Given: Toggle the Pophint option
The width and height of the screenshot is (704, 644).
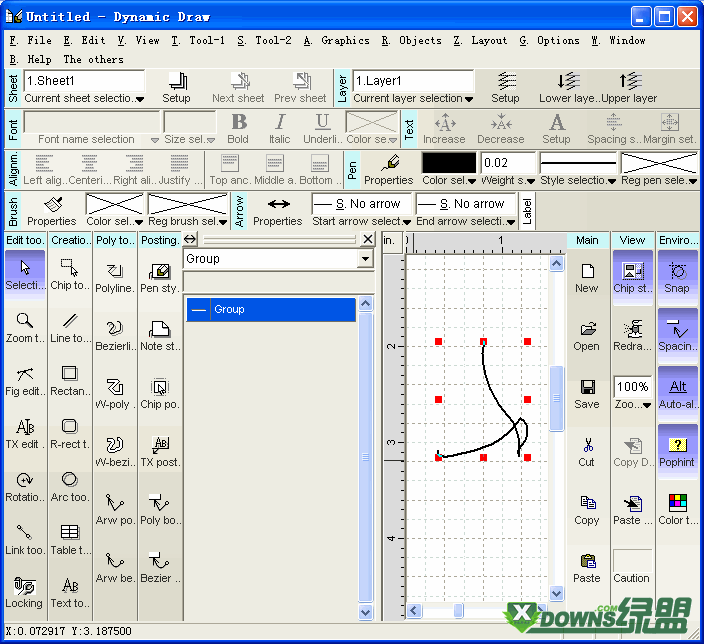Looking at the screenshot, I should pos(677,452).
